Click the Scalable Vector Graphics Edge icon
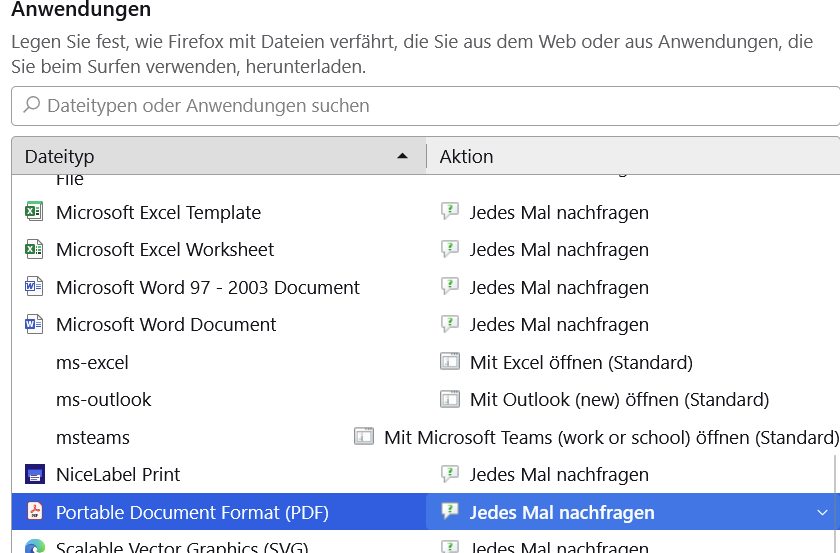Image resolution: width=840 pixels, height=553 pixels. tap(34, 547)
